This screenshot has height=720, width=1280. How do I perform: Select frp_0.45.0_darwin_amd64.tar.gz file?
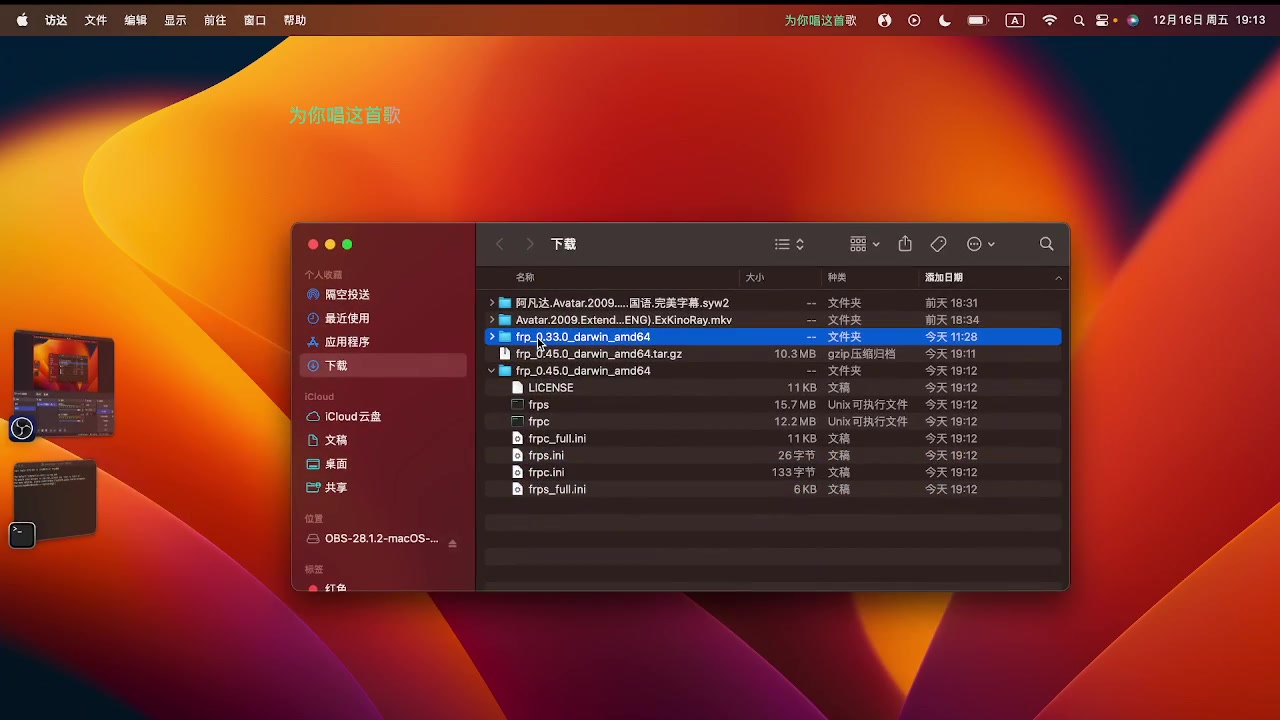coord(773,354)
